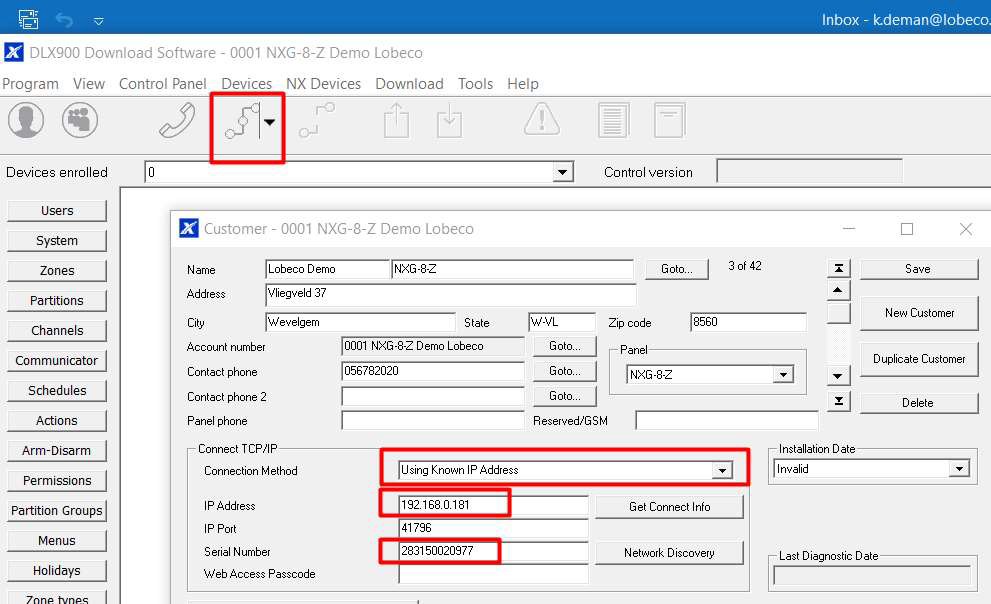Open the quick access customize arrow
The height and width of the screenshot is (604, 991).
pyautogui.click(x=99, y=21)
